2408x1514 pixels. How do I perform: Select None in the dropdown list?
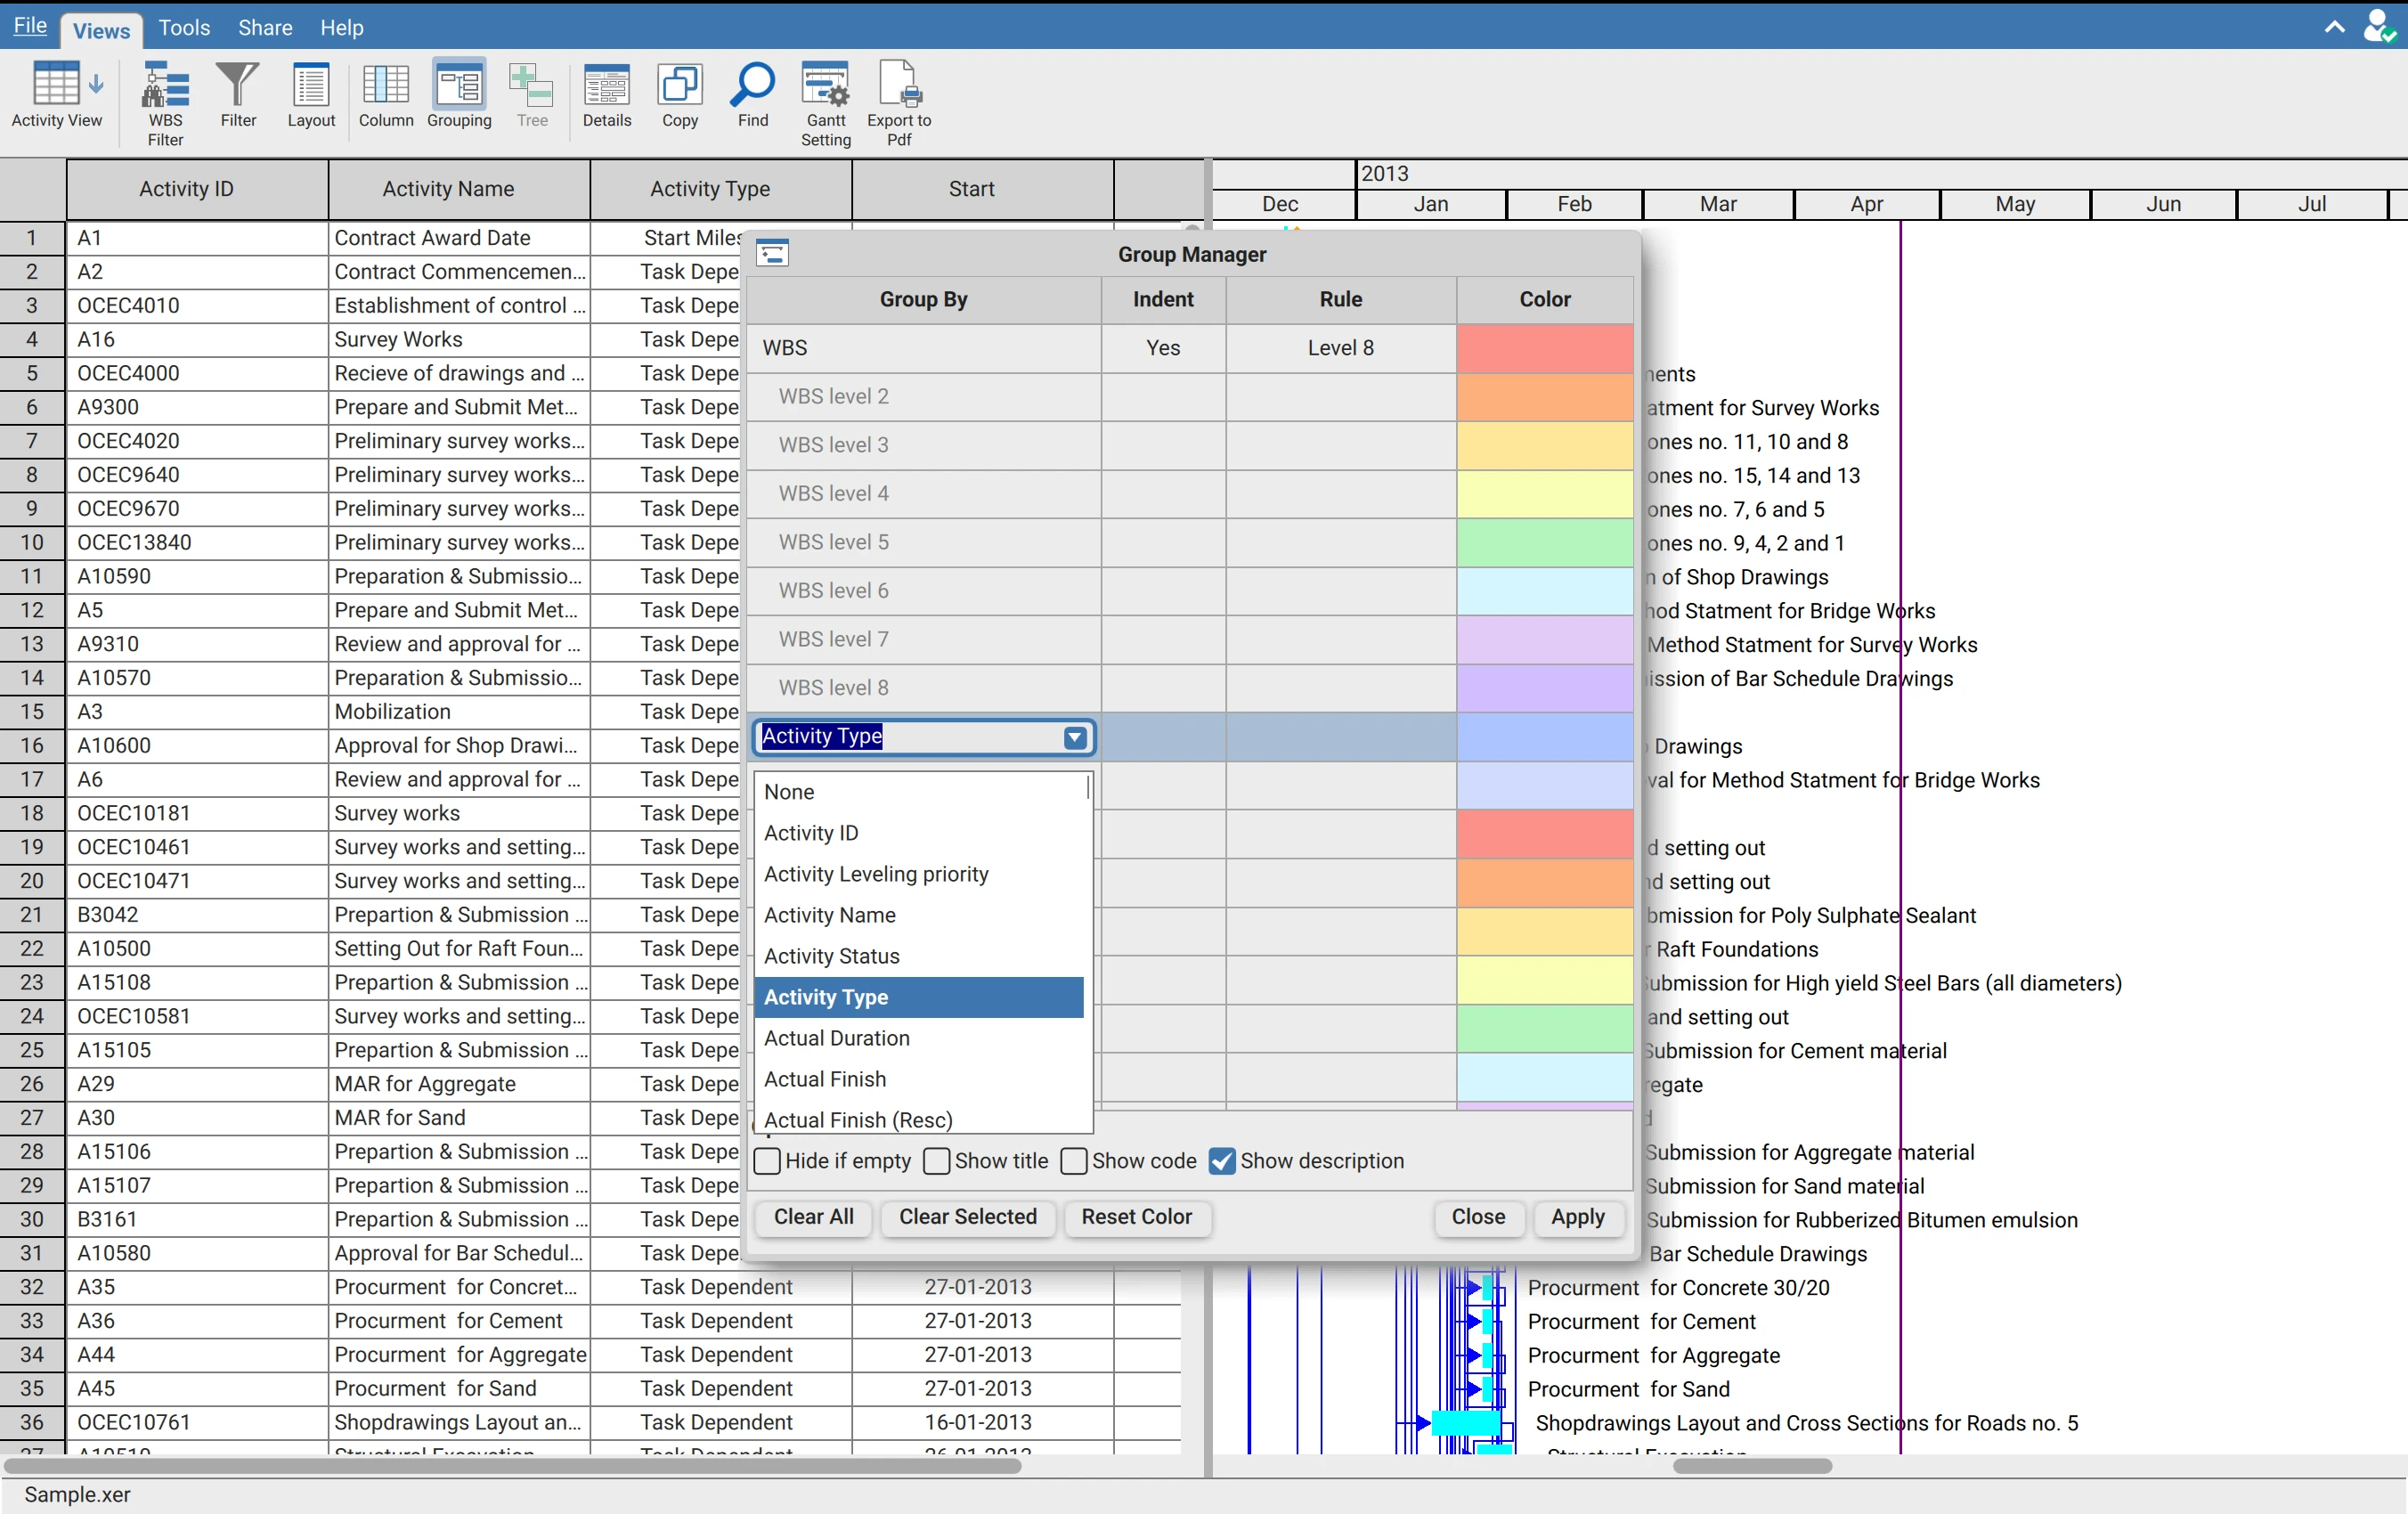tap(920, 792)
